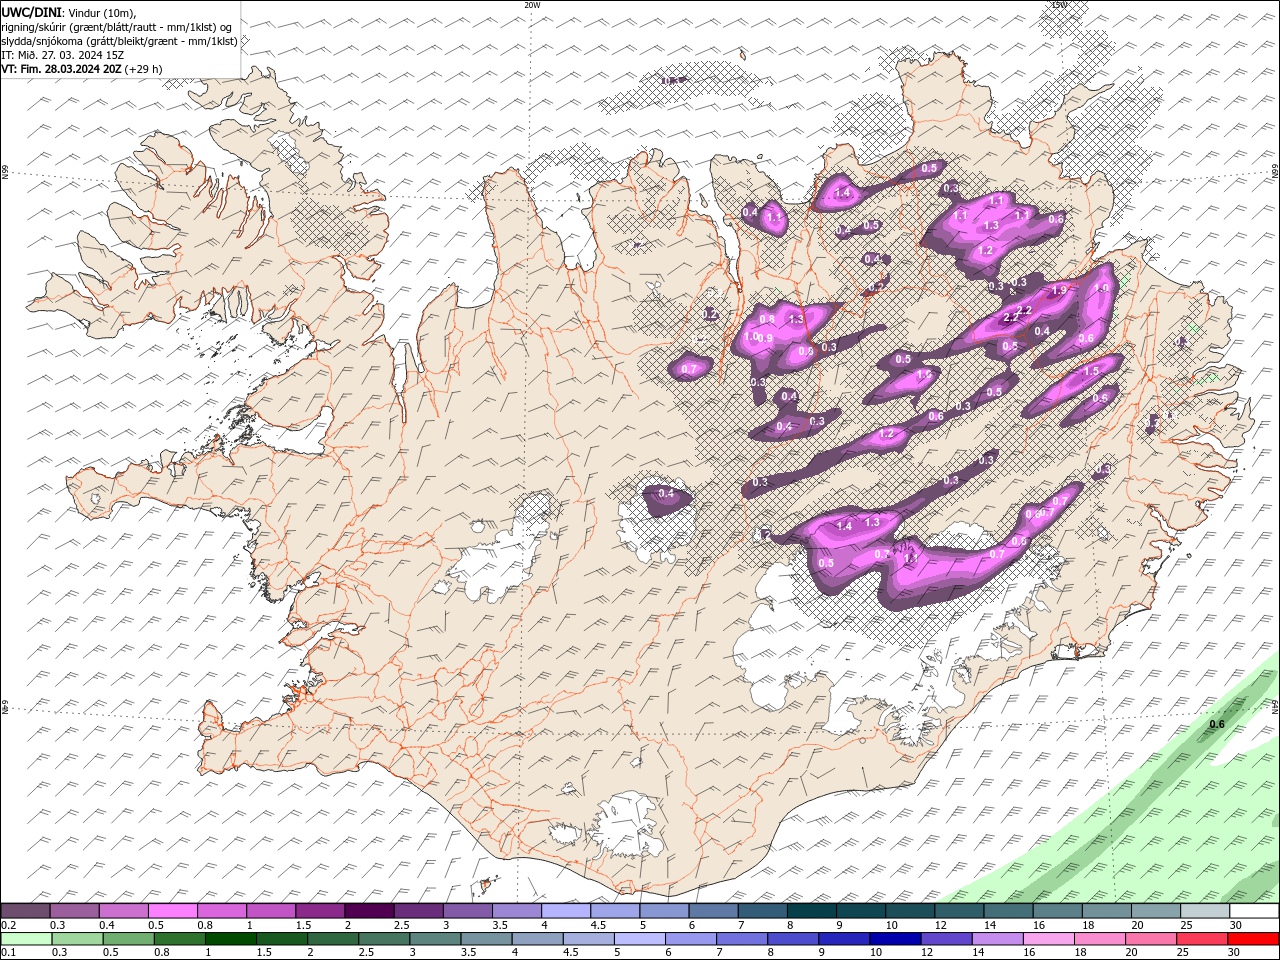
Task: Pick the 0.5 green swatch, lower legend row
Action: pos(128,938)
